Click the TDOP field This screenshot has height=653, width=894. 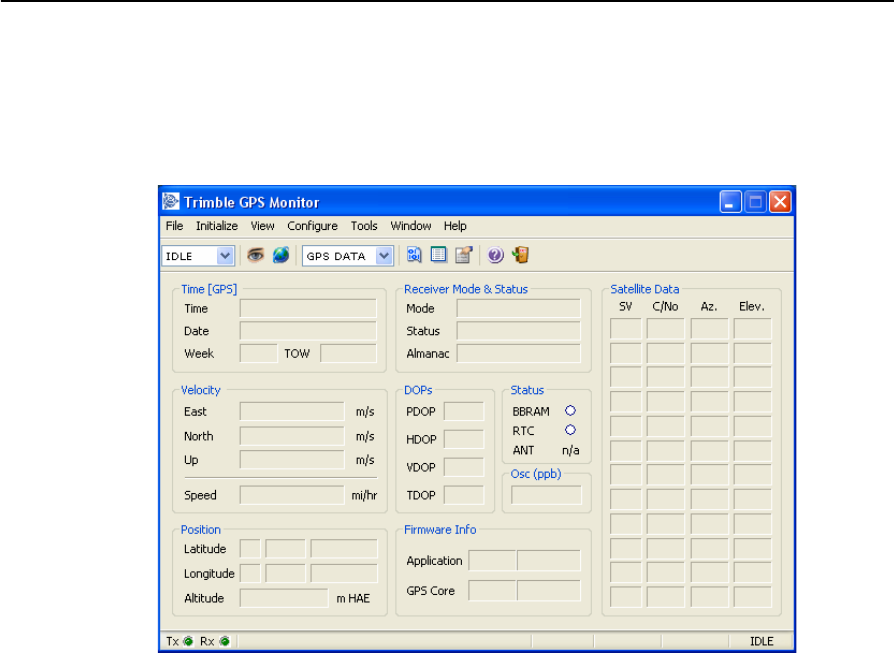click(x=464, y=495)
